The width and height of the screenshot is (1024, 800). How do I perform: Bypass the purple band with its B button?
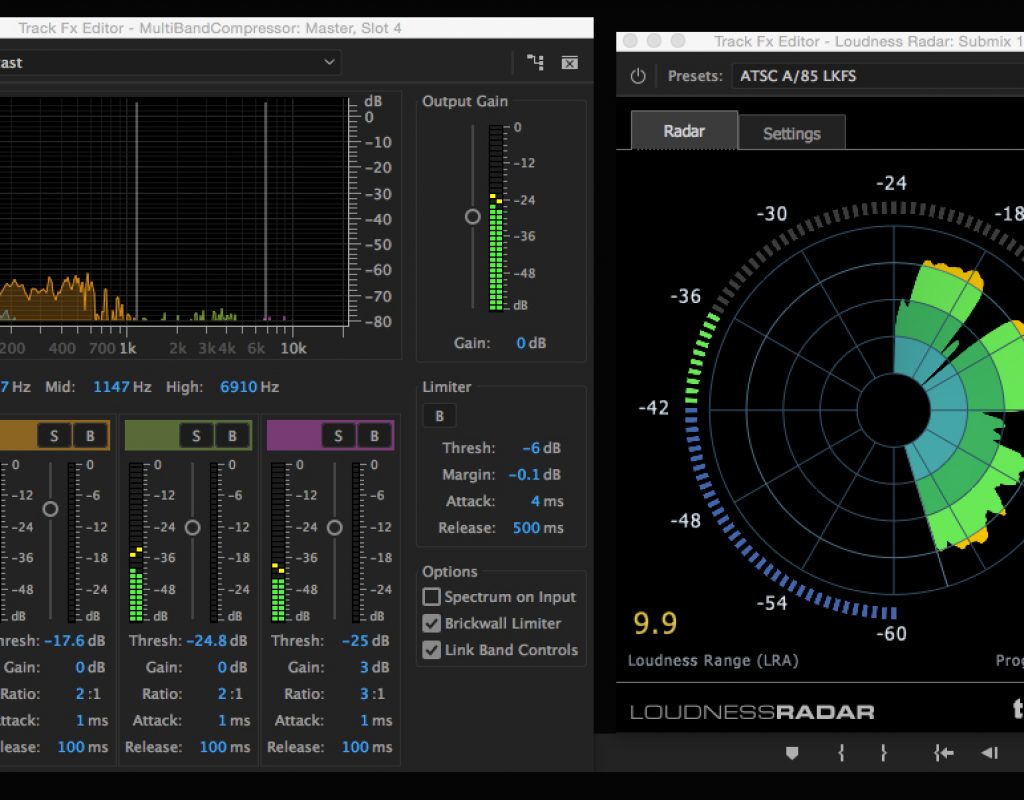pyautogui.click(x=374, y=436)
